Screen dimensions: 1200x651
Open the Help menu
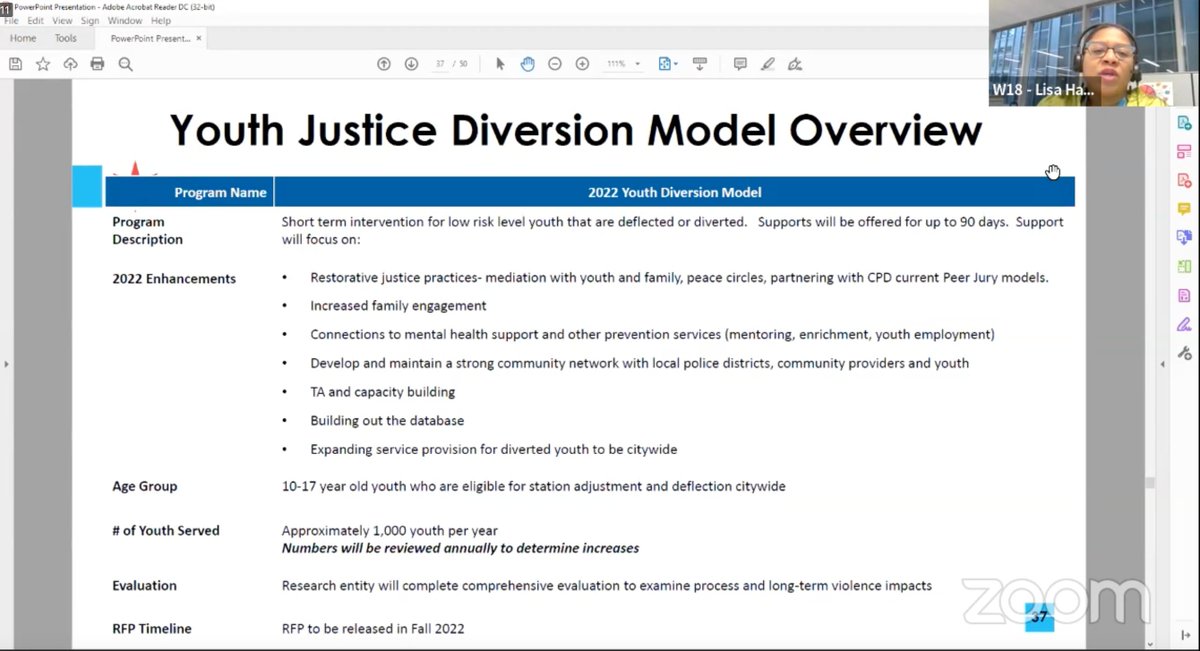point(160,21)
